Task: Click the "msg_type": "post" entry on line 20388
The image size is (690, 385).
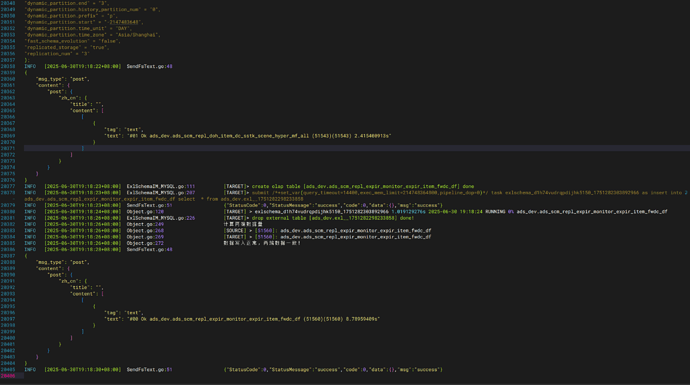Action: click(63, 262)
